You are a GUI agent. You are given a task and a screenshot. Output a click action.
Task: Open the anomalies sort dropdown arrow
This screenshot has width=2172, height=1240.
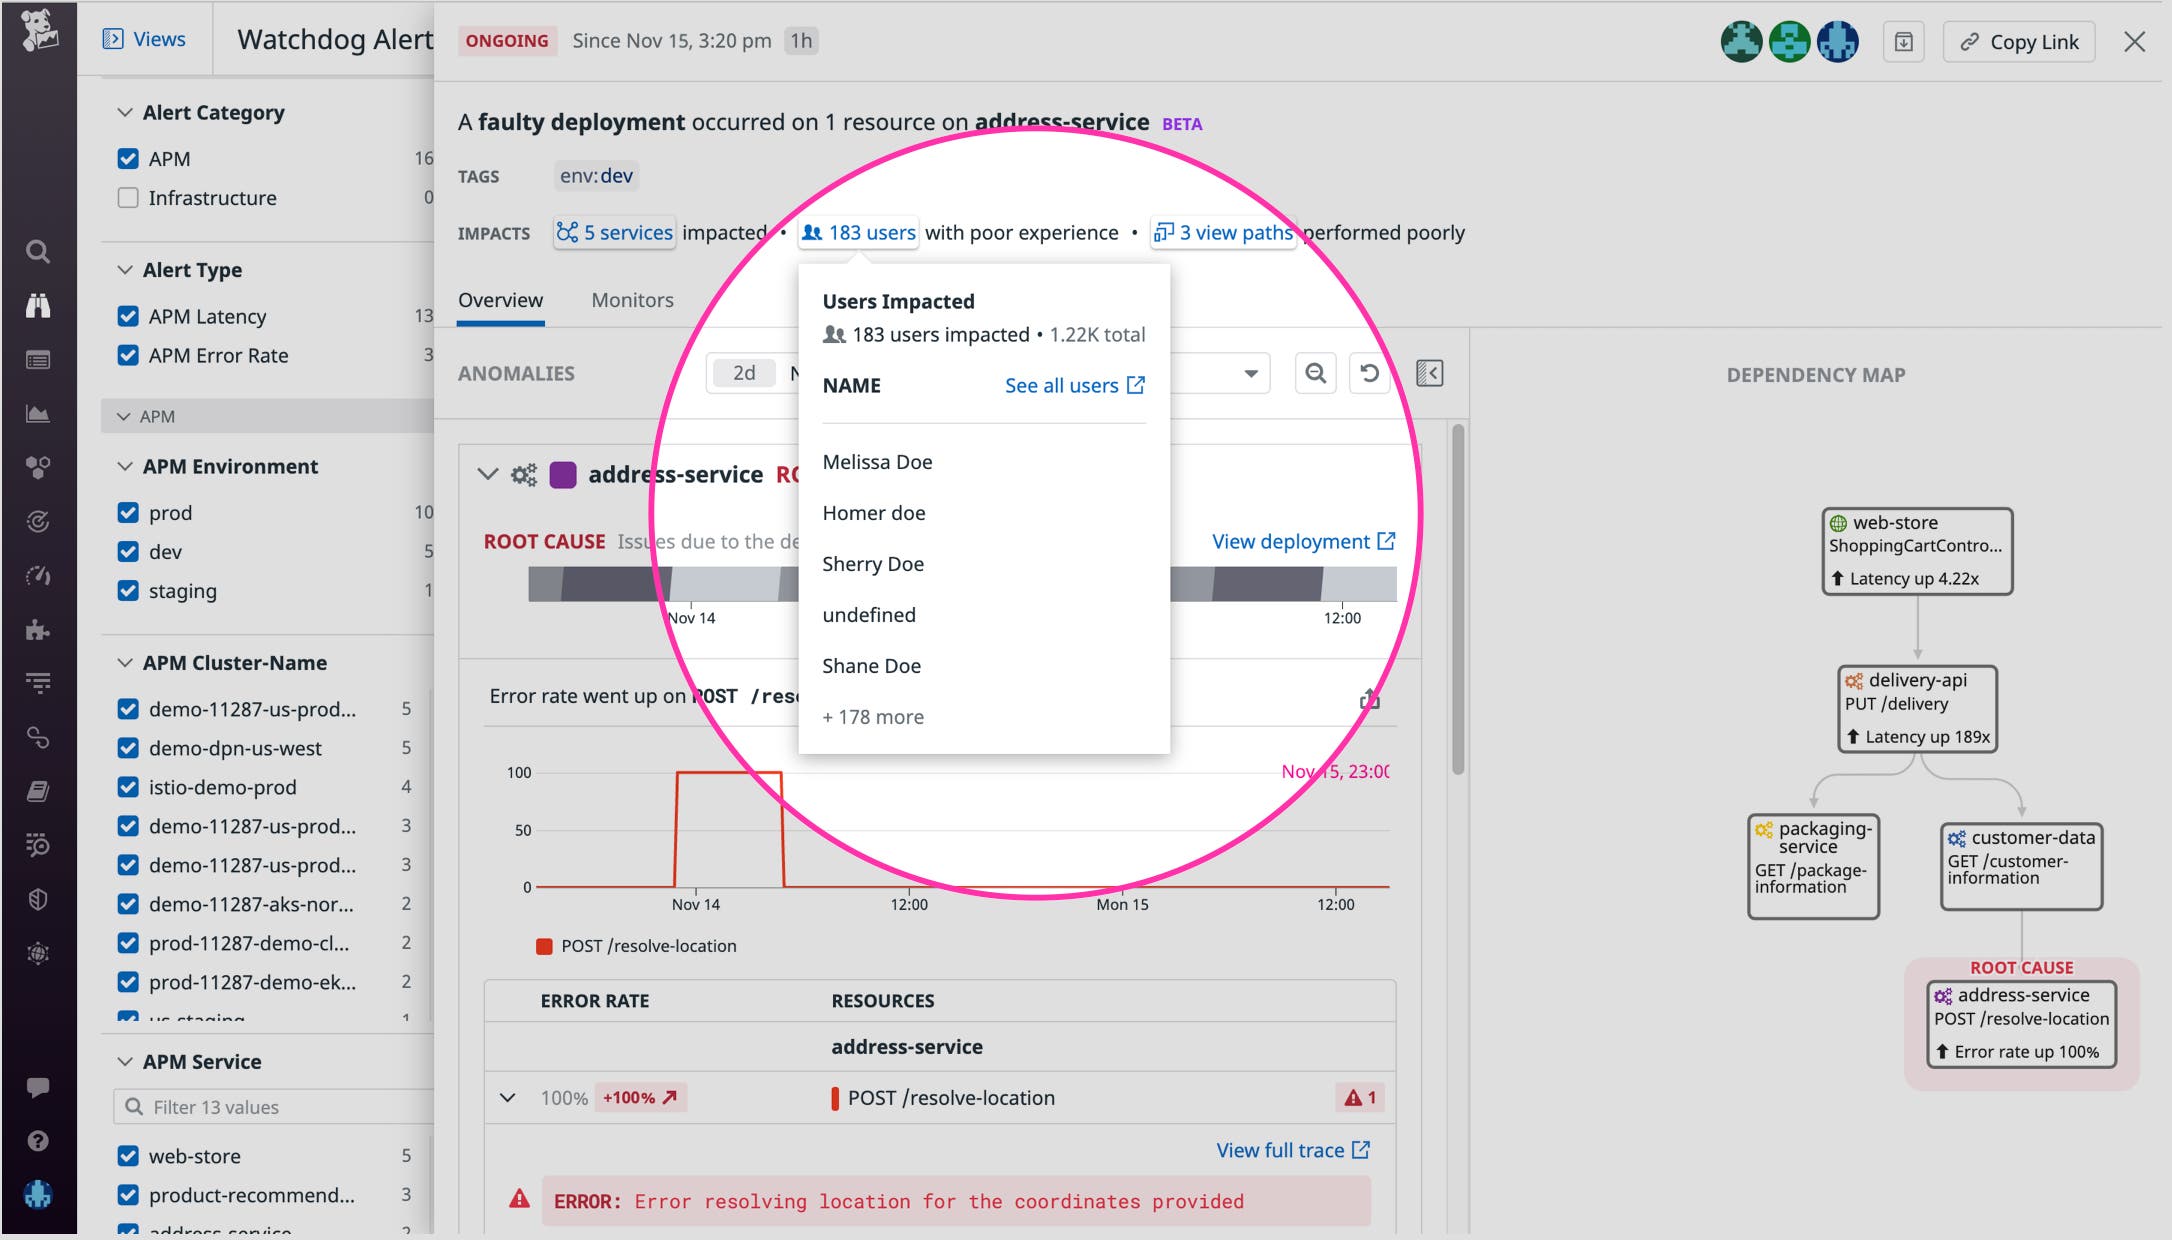click(x=1252, y=373)
